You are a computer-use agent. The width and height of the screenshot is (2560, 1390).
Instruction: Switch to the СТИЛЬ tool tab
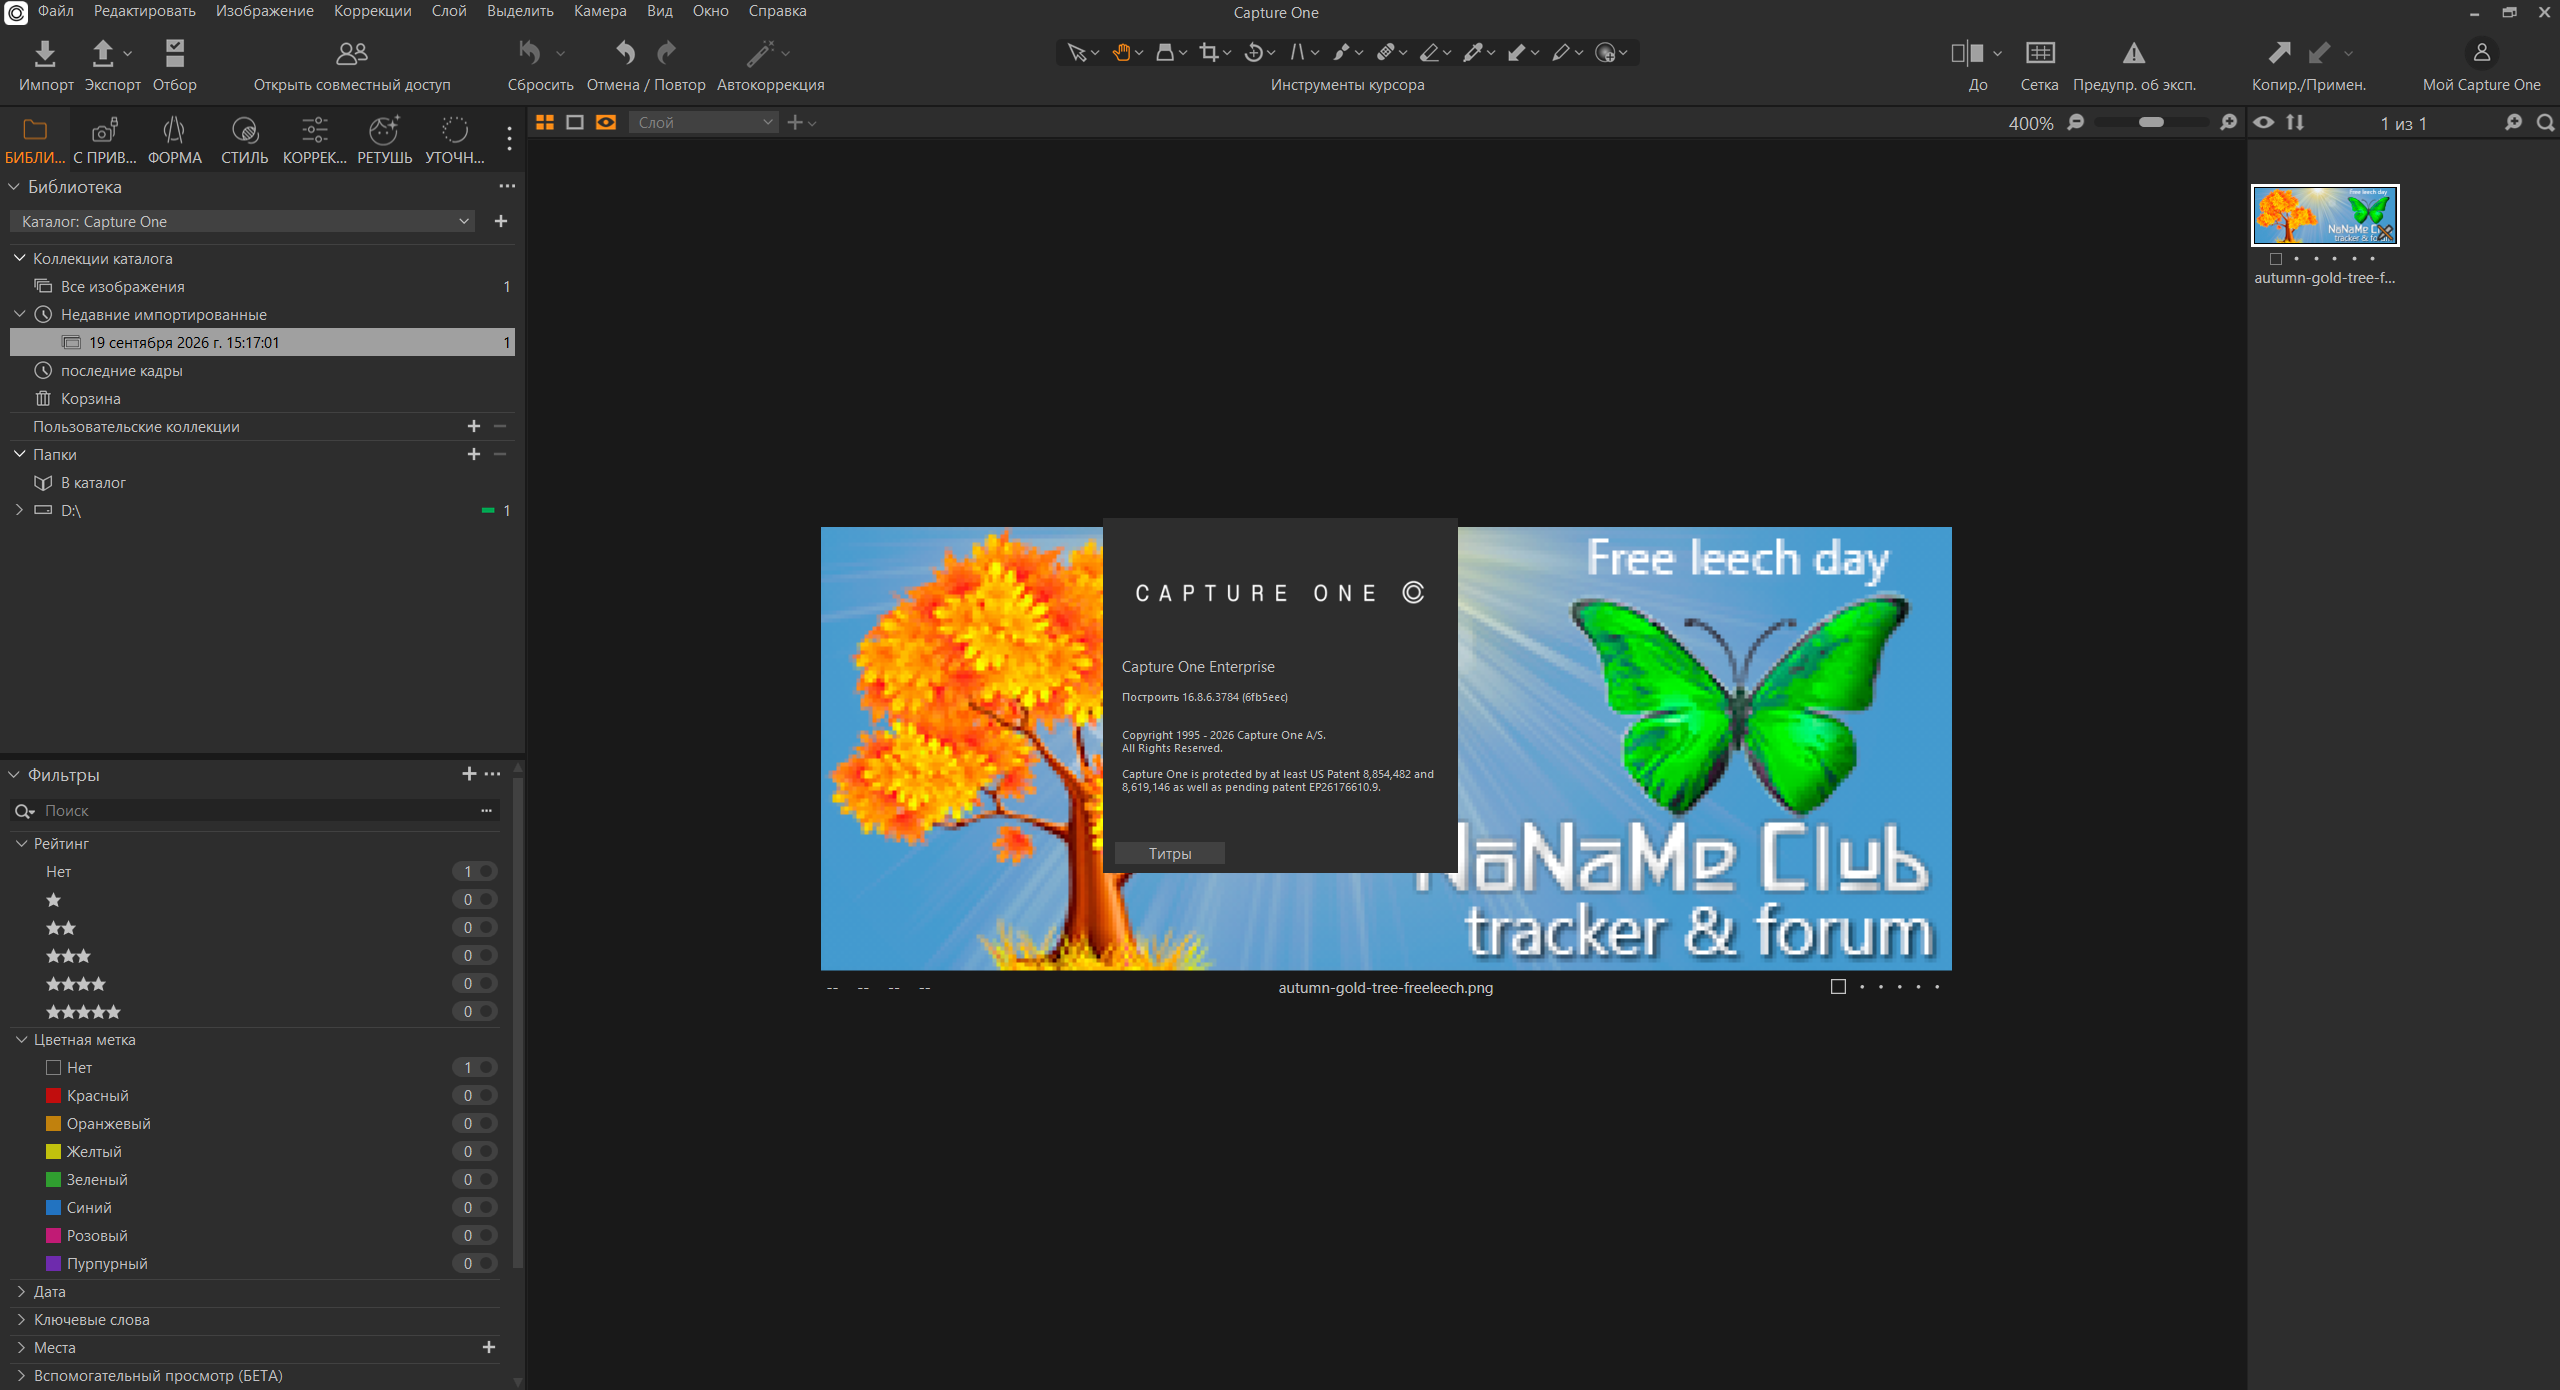[x=244, y=141]
